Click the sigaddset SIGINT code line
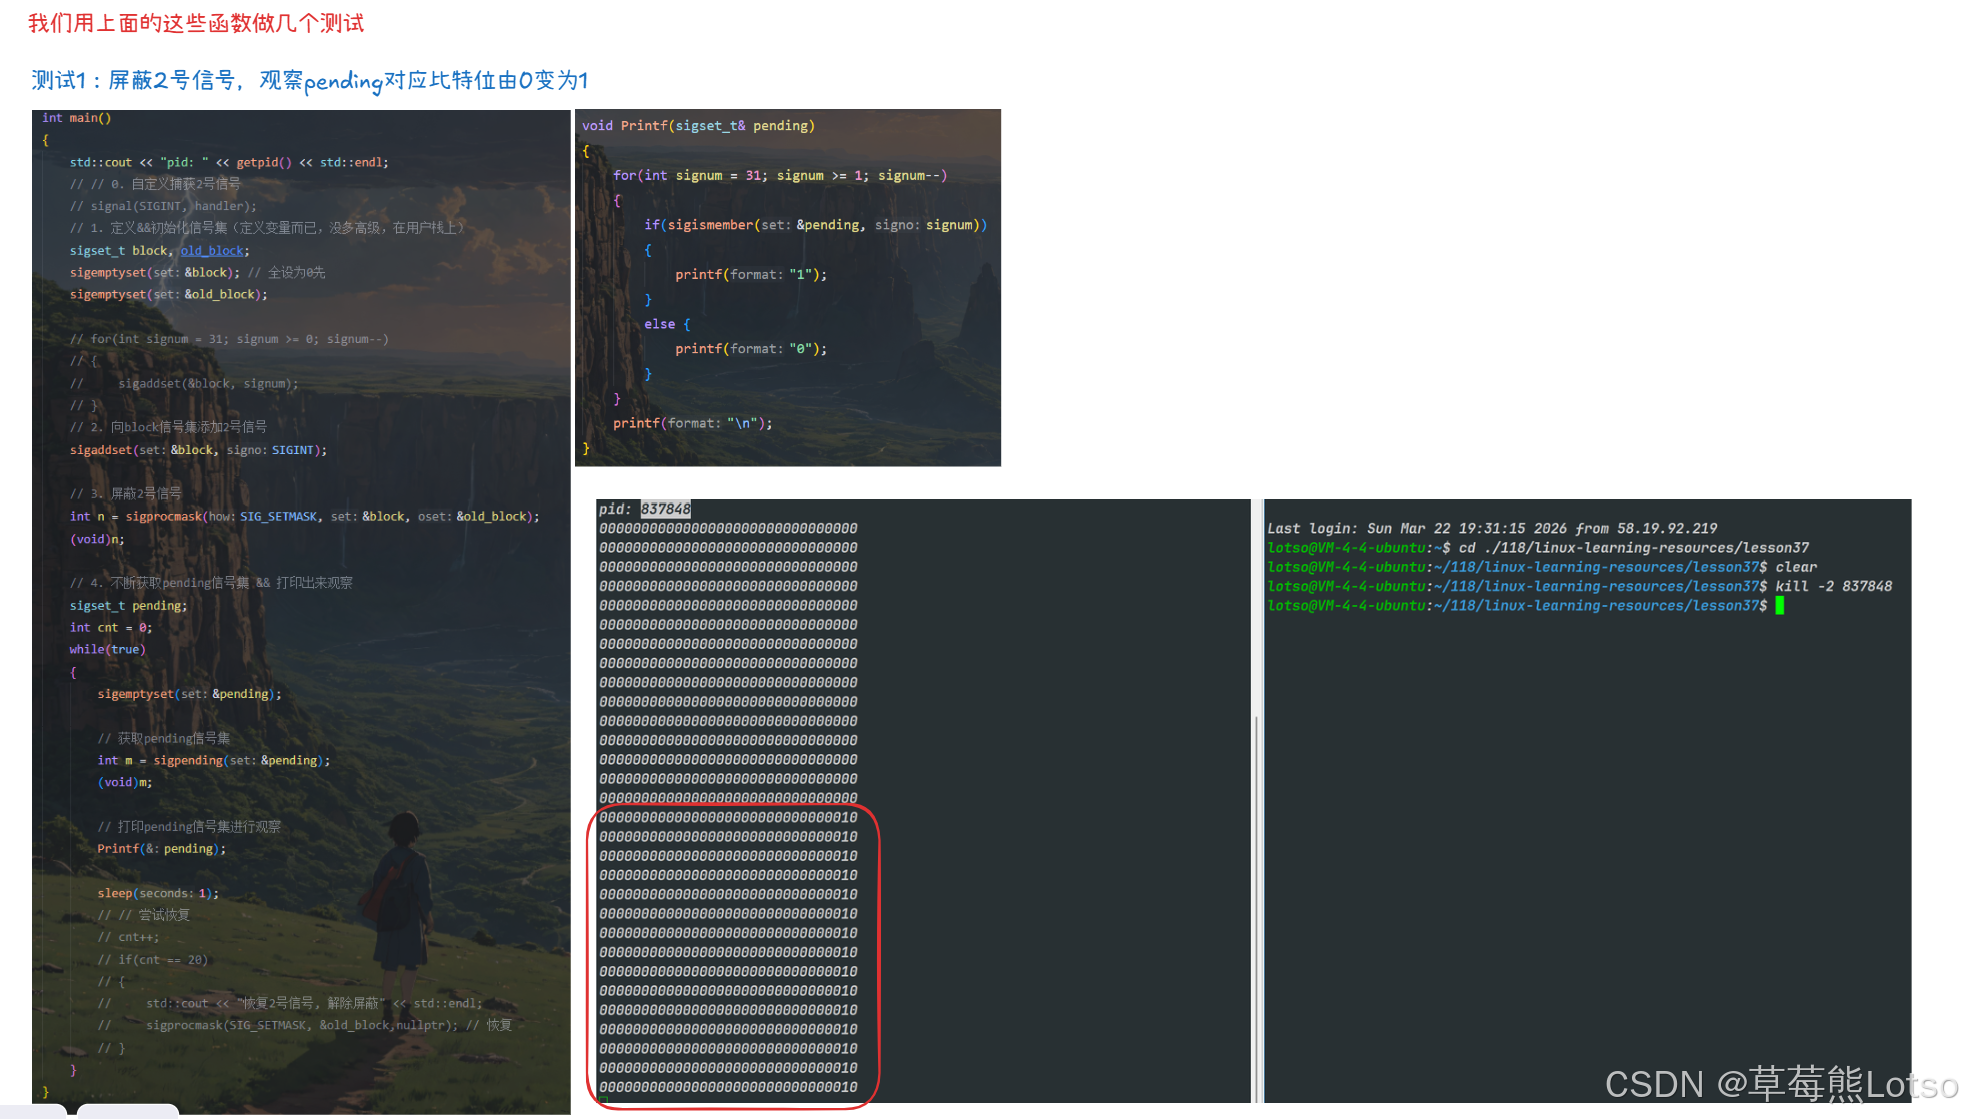The height and width of the screenshot is (1119, 1963). click(x=198, y=451)
